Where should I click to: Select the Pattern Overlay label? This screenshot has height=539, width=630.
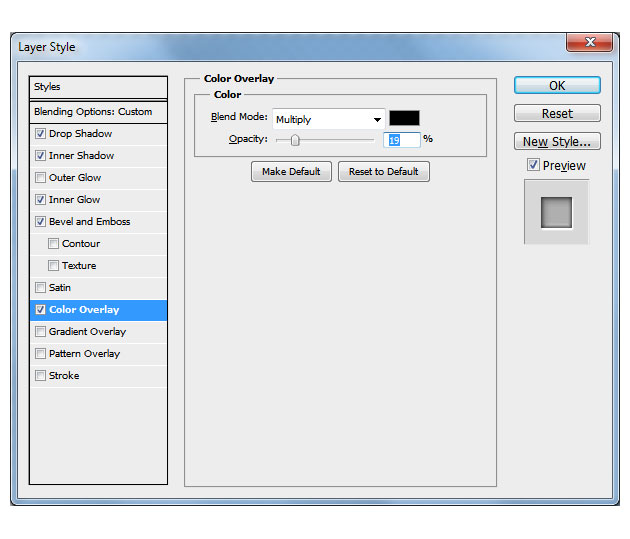[x=84, y=354]
